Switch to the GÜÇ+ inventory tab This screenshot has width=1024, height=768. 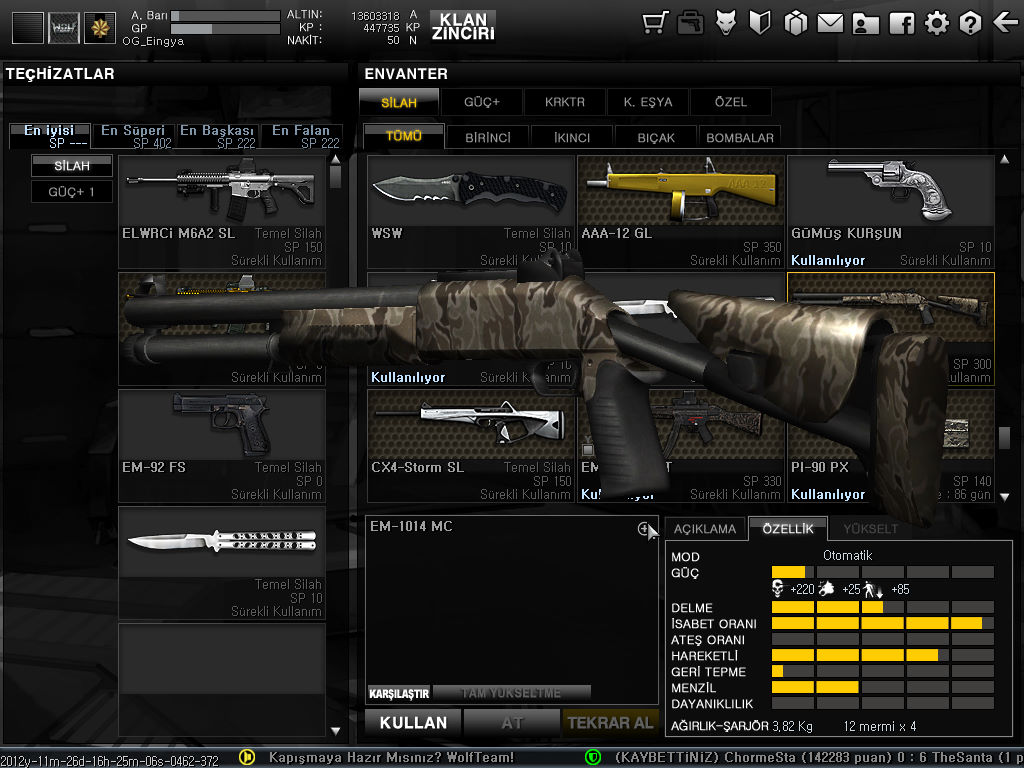[482, 103]
